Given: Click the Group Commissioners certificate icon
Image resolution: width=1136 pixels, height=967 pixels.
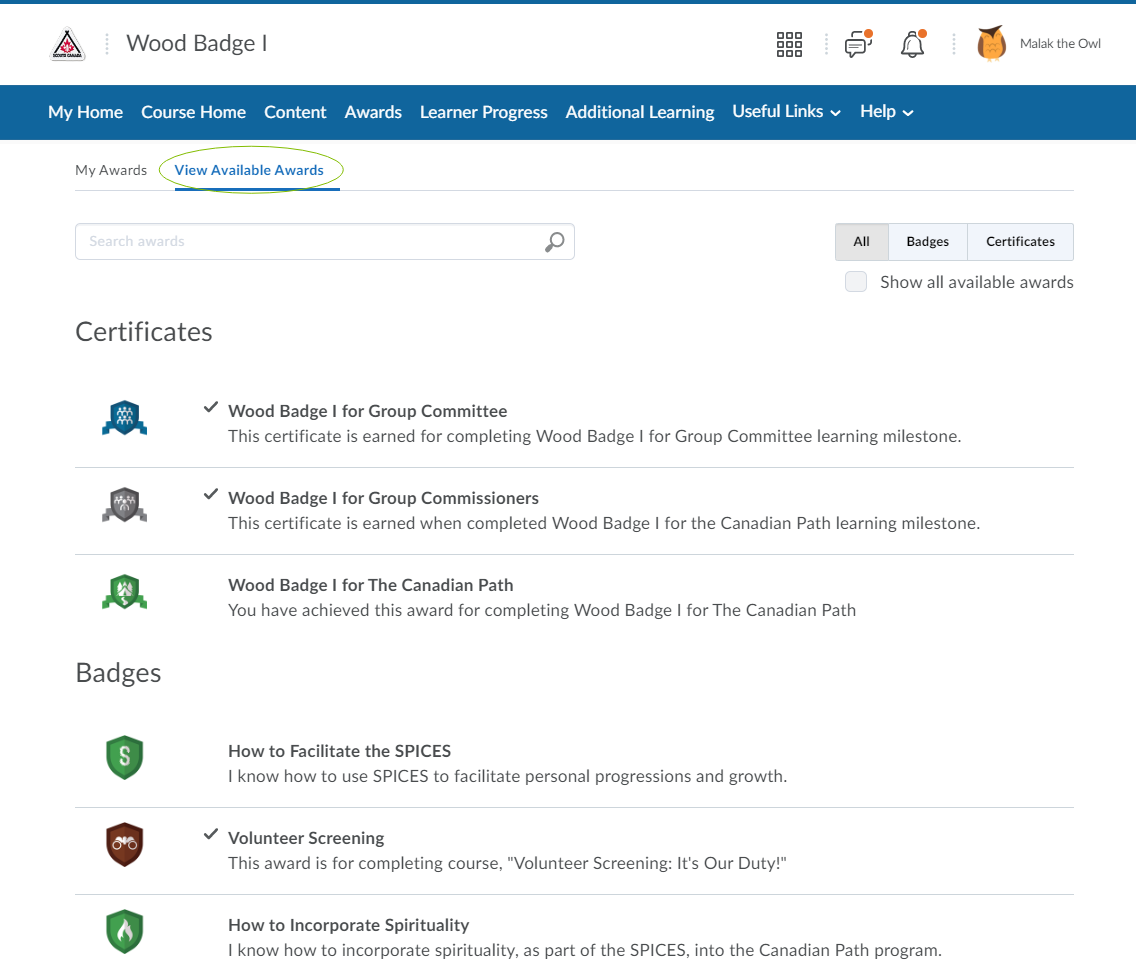Looking at the screenshot, I should (x=125, y=505).
